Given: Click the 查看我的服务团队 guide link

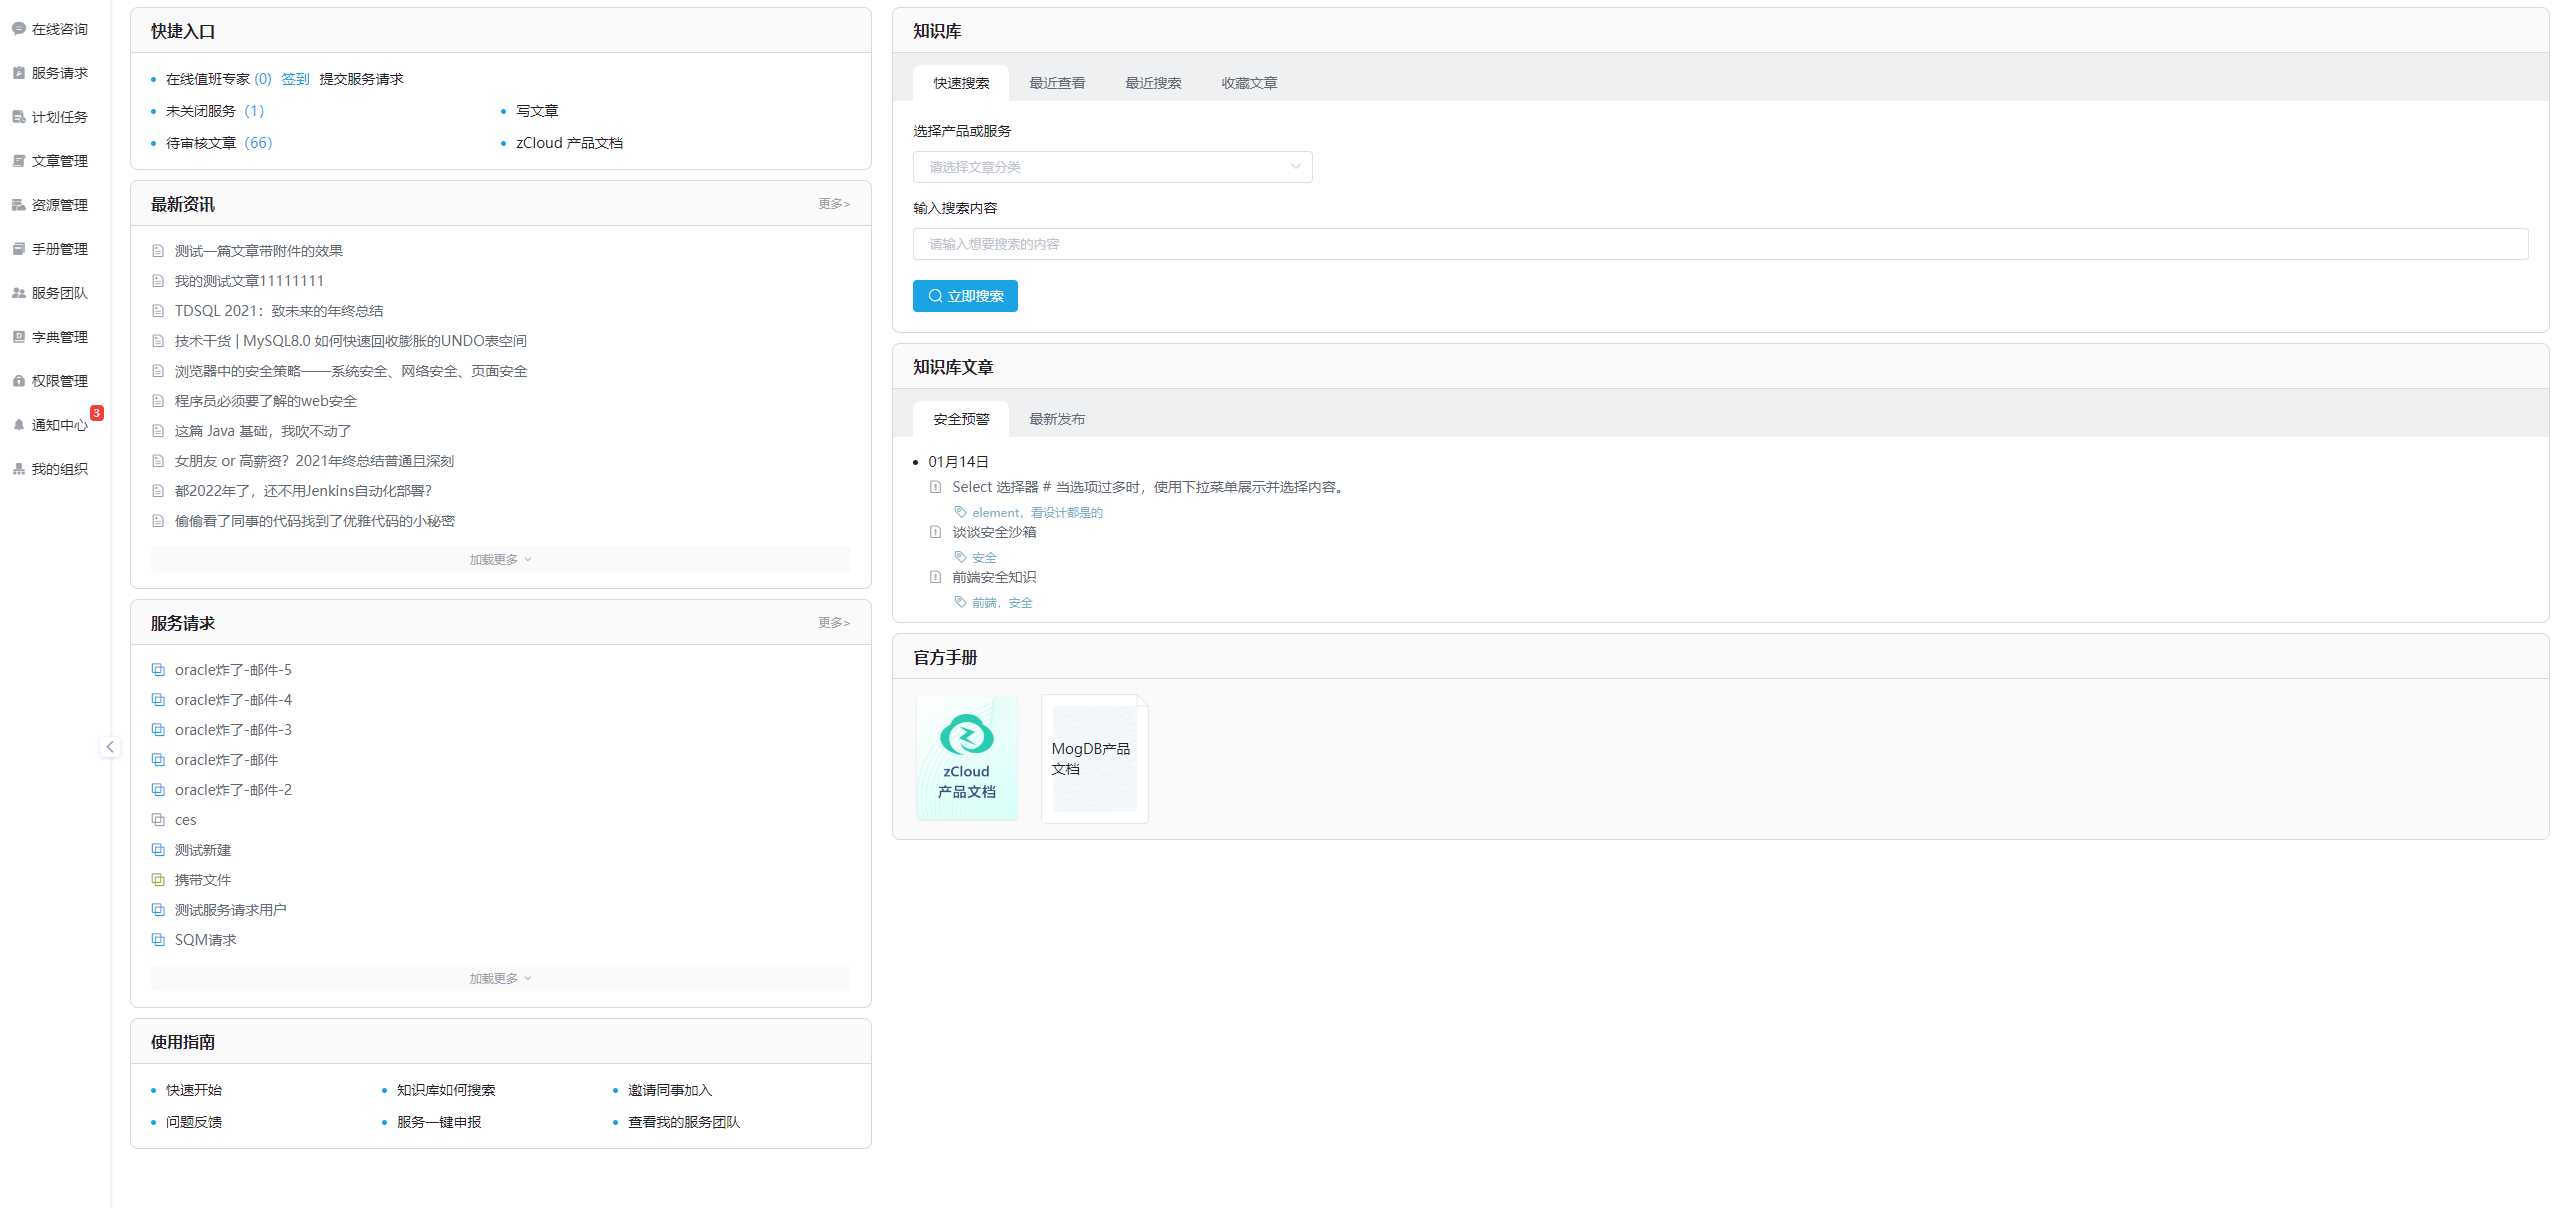Looking at the screenshot, I should (x=684, y=1122).
